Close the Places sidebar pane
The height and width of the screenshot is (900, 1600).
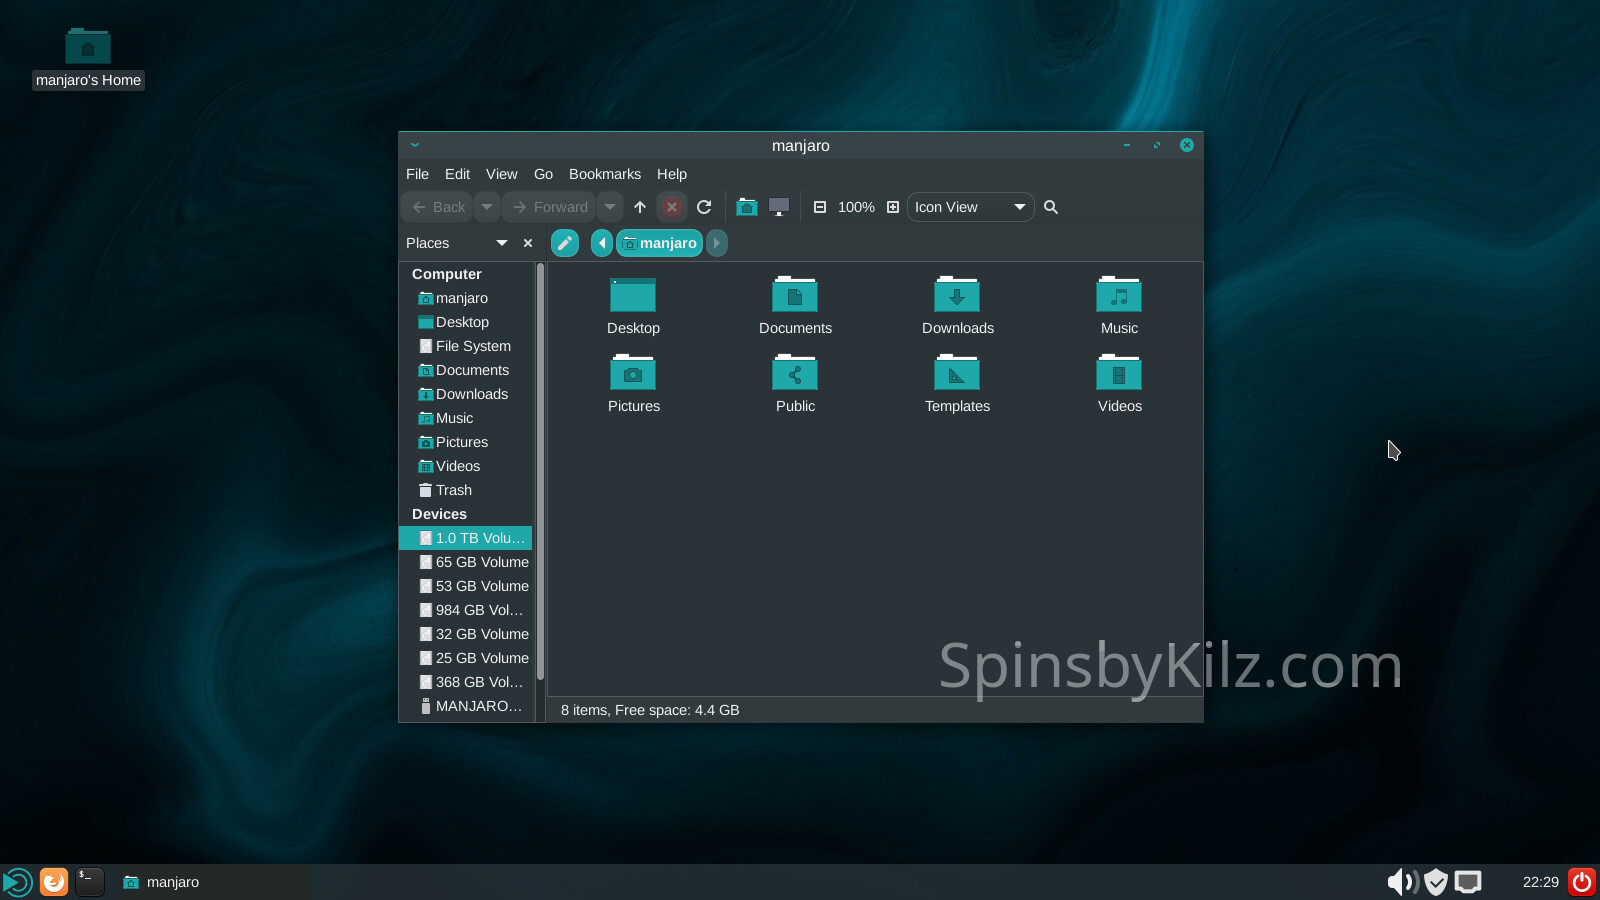click(x=528, y=243)
